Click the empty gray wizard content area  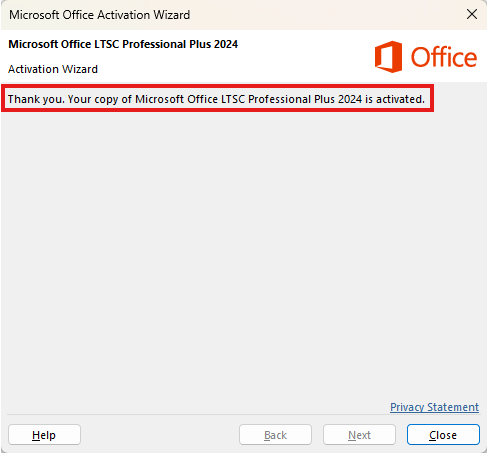pyautogui.click(x=243, y=253)
